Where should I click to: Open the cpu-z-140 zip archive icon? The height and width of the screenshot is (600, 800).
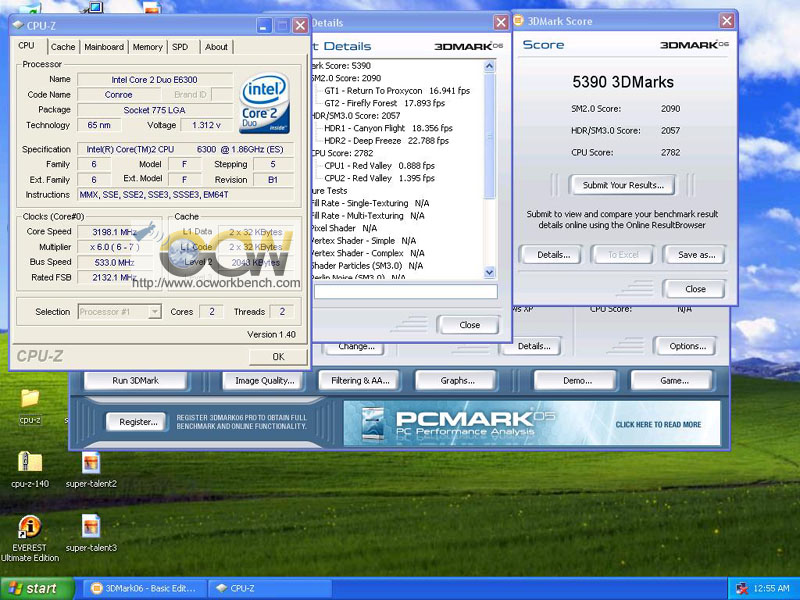pyautogui.click(x=30, y=469)
